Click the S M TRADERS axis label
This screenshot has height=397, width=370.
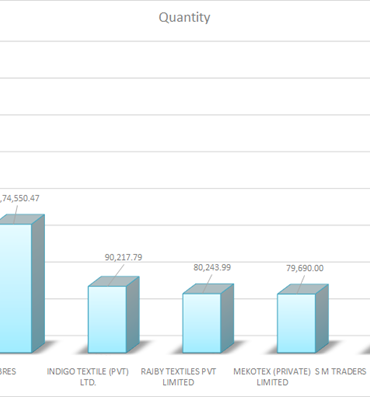(x=340, y=371)
